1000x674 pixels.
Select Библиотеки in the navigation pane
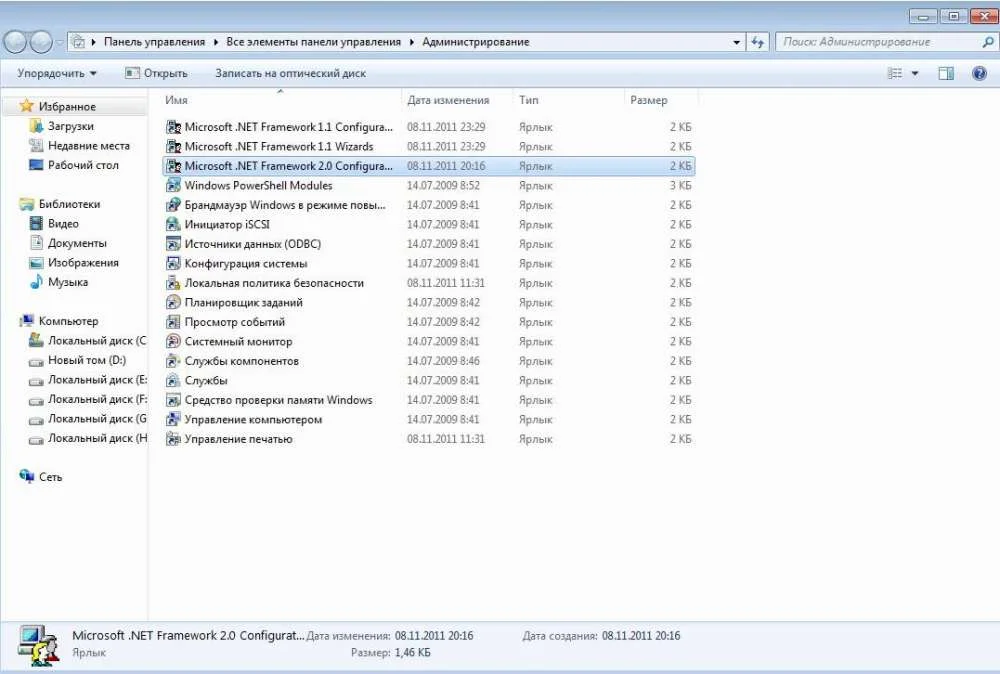70,204
